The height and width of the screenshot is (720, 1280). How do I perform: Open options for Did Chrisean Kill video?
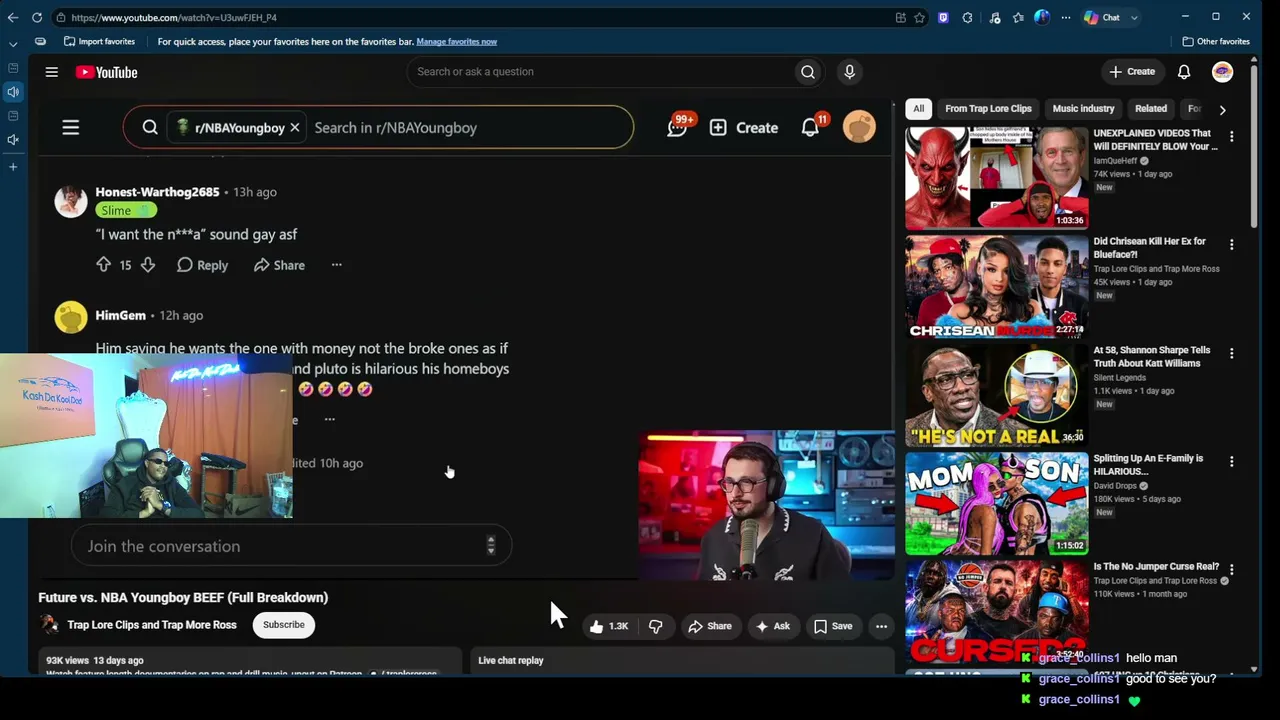click(1231, 245)
